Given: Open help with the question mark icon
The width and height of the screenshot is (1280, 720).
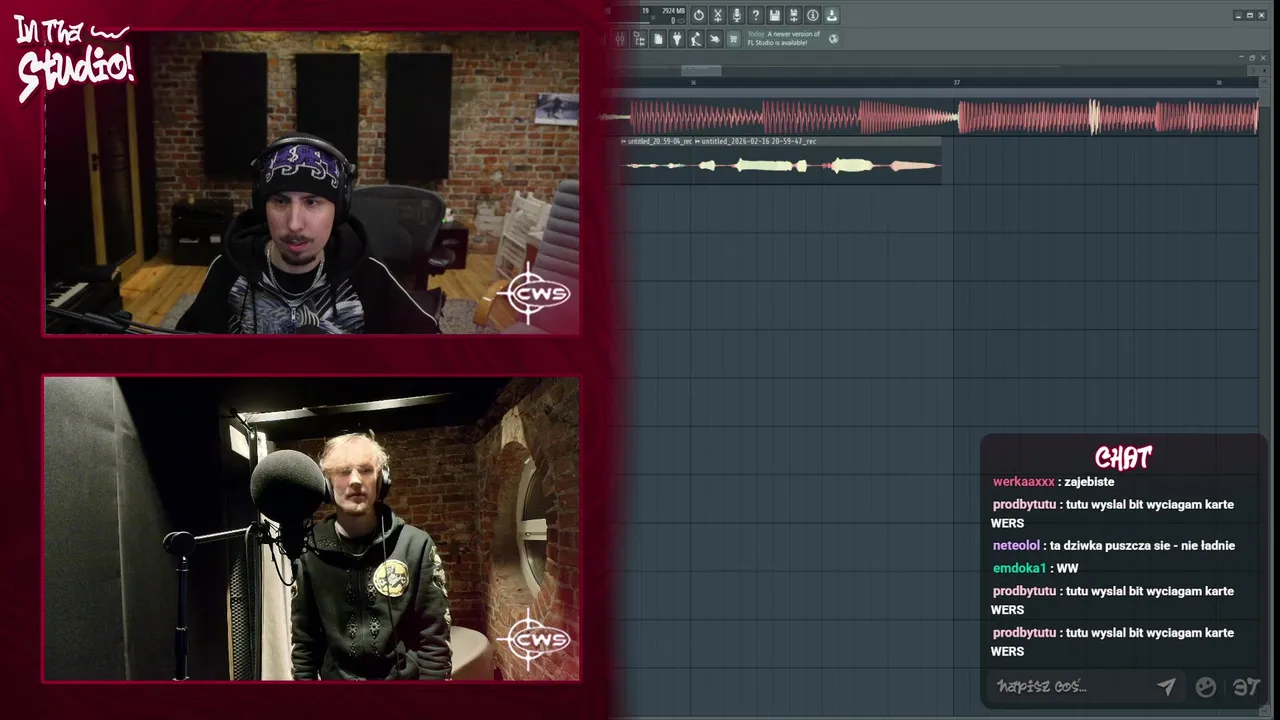Looking at the screenshot, I should point(755,15).
